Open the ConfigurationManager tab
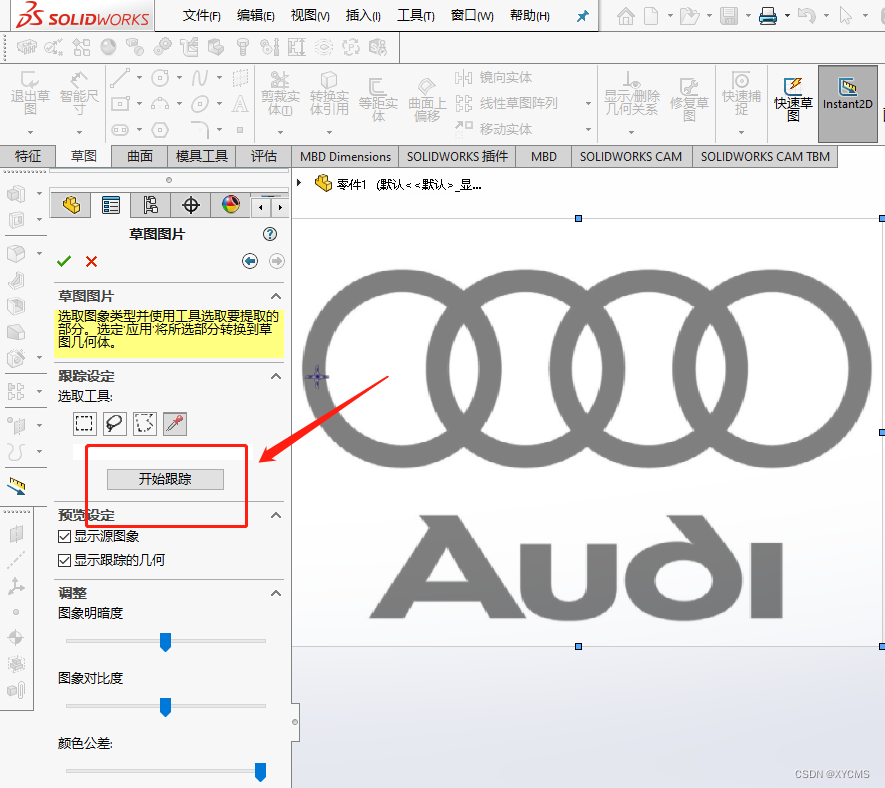The image size is (885, 788). [151, 205]
